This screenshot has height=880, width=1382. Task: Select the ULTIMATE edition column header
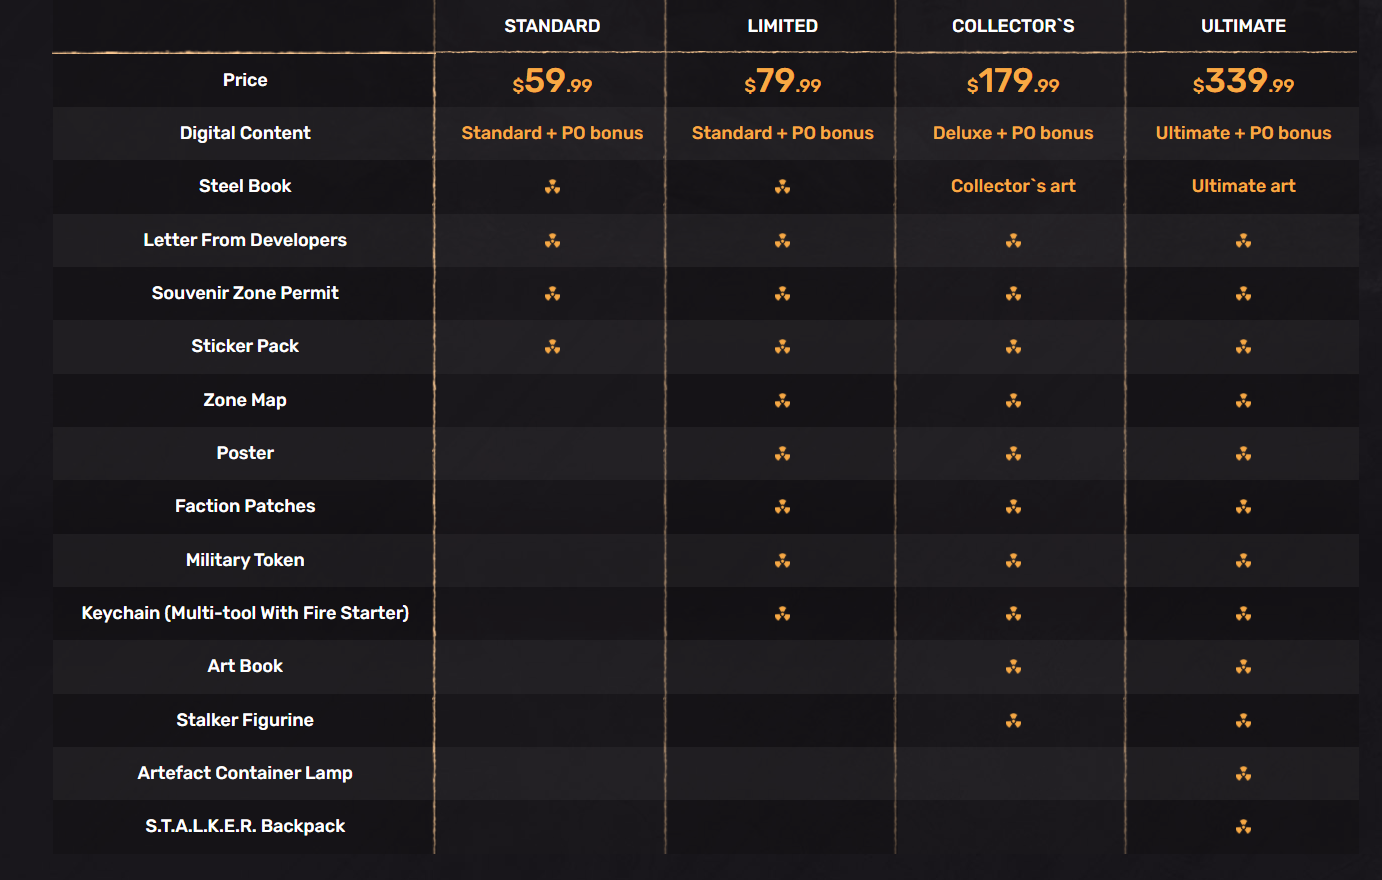(1243, 26)
